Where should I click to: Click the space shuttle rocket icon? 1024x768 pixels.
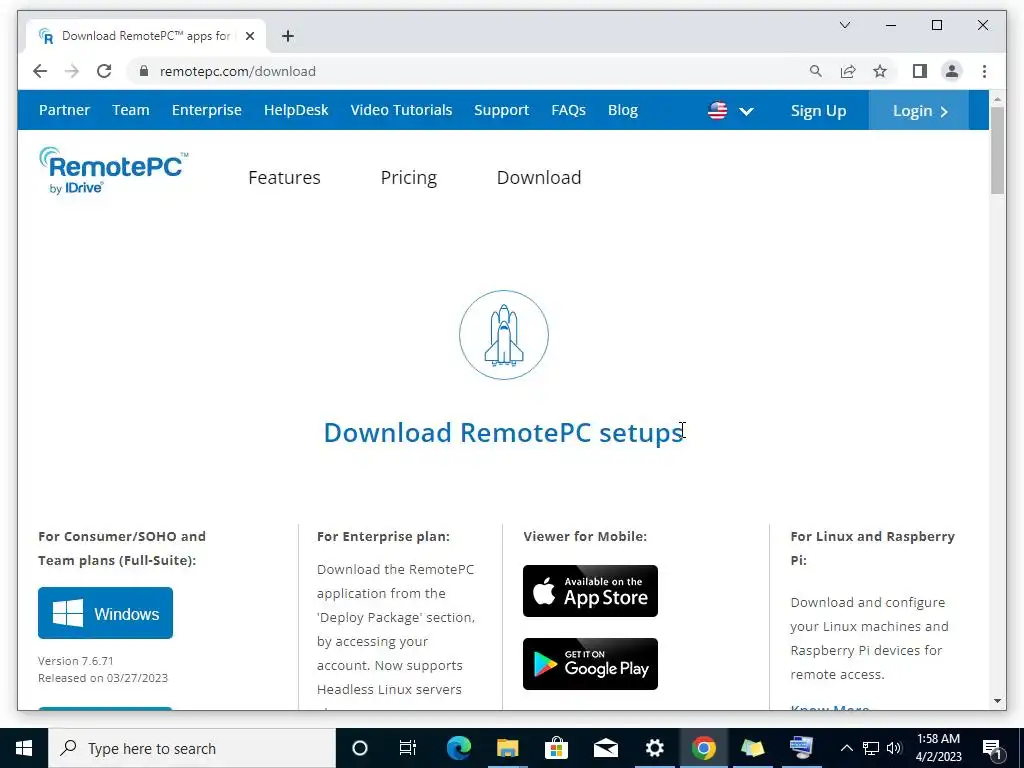(x=504, y=335)
